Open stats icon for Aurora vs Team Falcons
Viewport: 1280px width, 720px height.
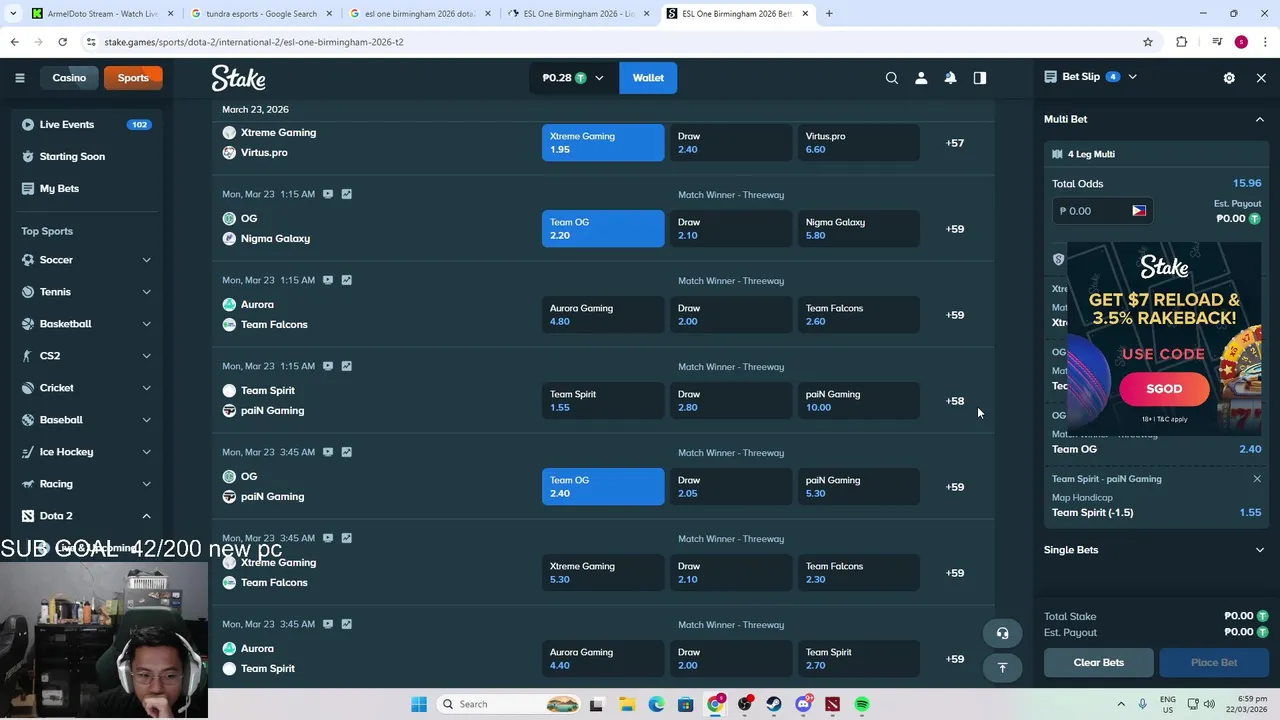tap(346, 280)
